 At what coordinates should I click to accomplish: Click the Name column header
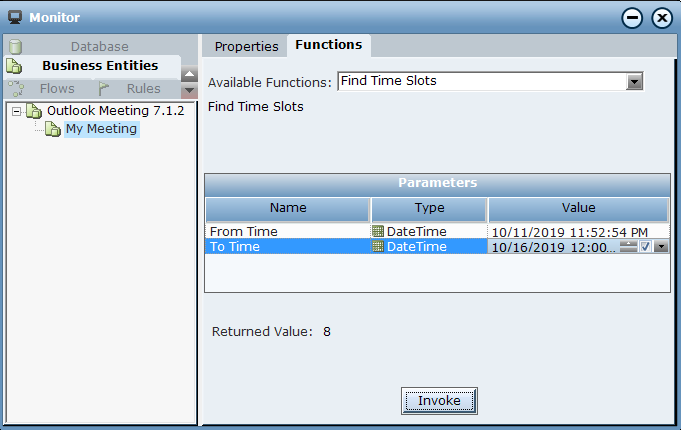click(x=288, y=208)
